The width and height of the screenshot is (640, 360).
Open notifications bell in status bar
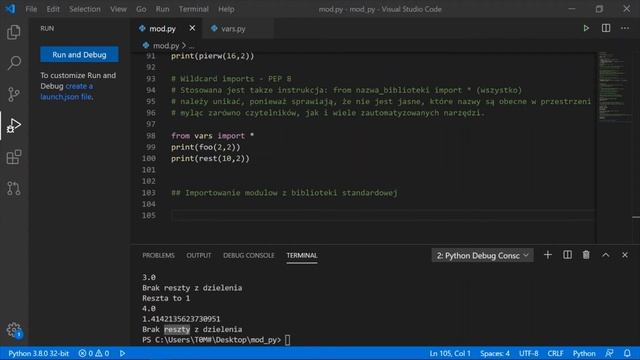pos(627,353)
